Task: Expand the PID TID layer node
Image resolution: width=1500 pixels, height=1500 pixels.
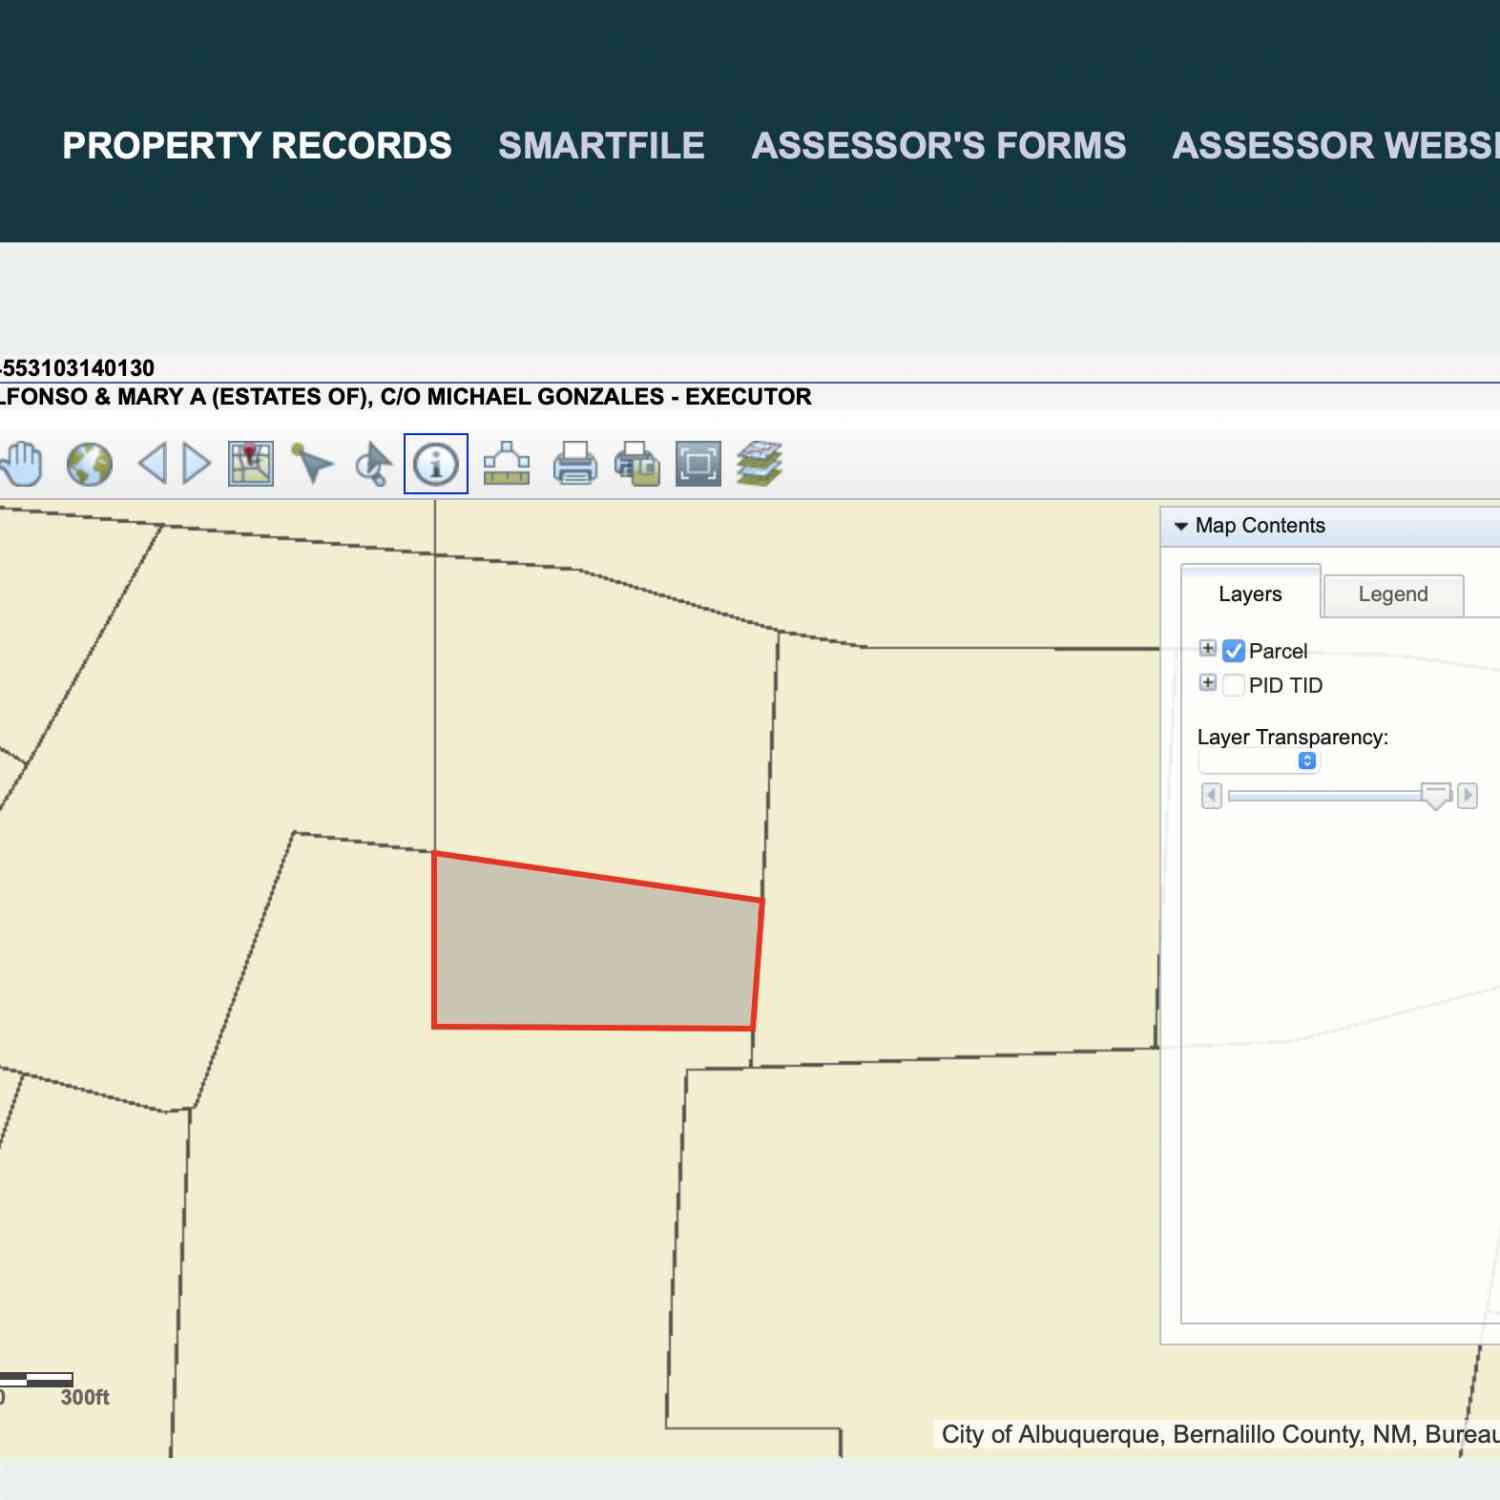Action: [x=1208, y=683]
